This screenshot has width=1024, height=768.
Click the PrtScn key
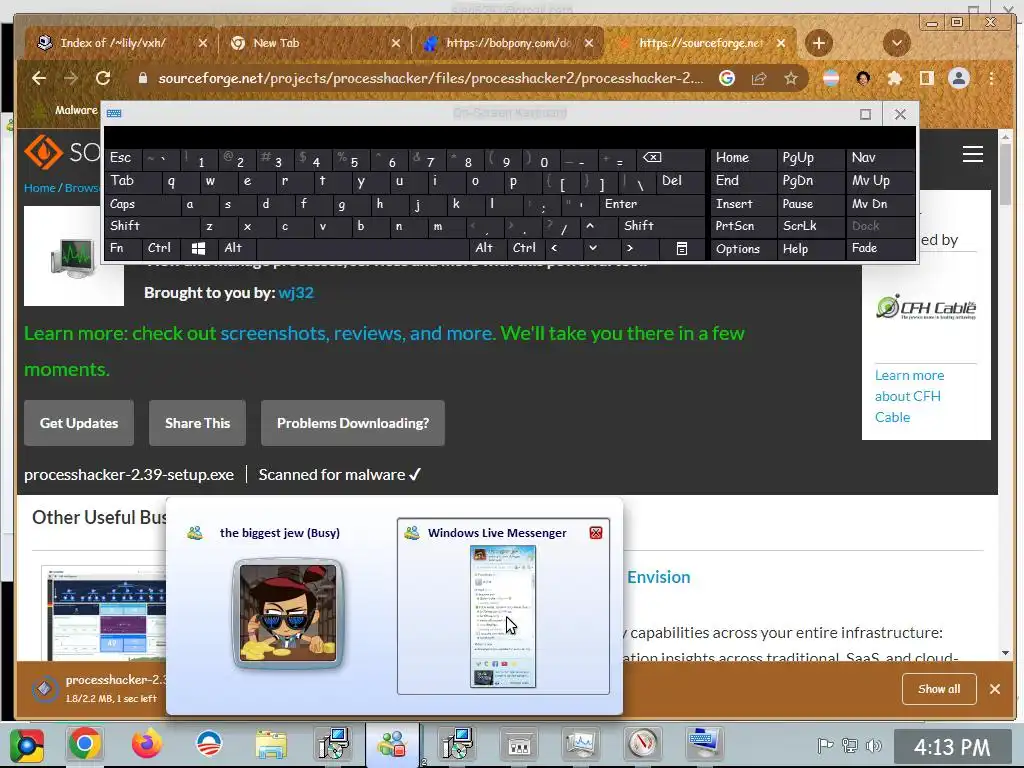tap(743, 226)
